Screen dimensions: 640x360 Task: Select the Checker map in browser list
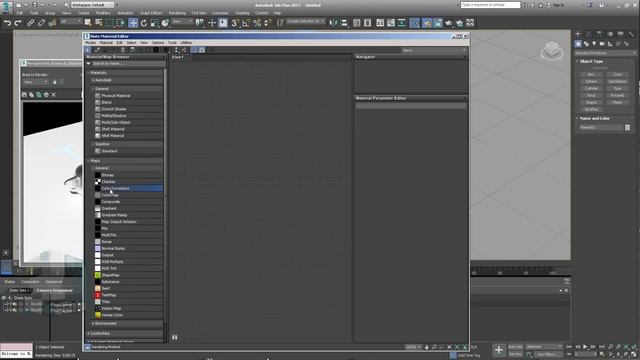pyautogui.click(x=129, y=182)
